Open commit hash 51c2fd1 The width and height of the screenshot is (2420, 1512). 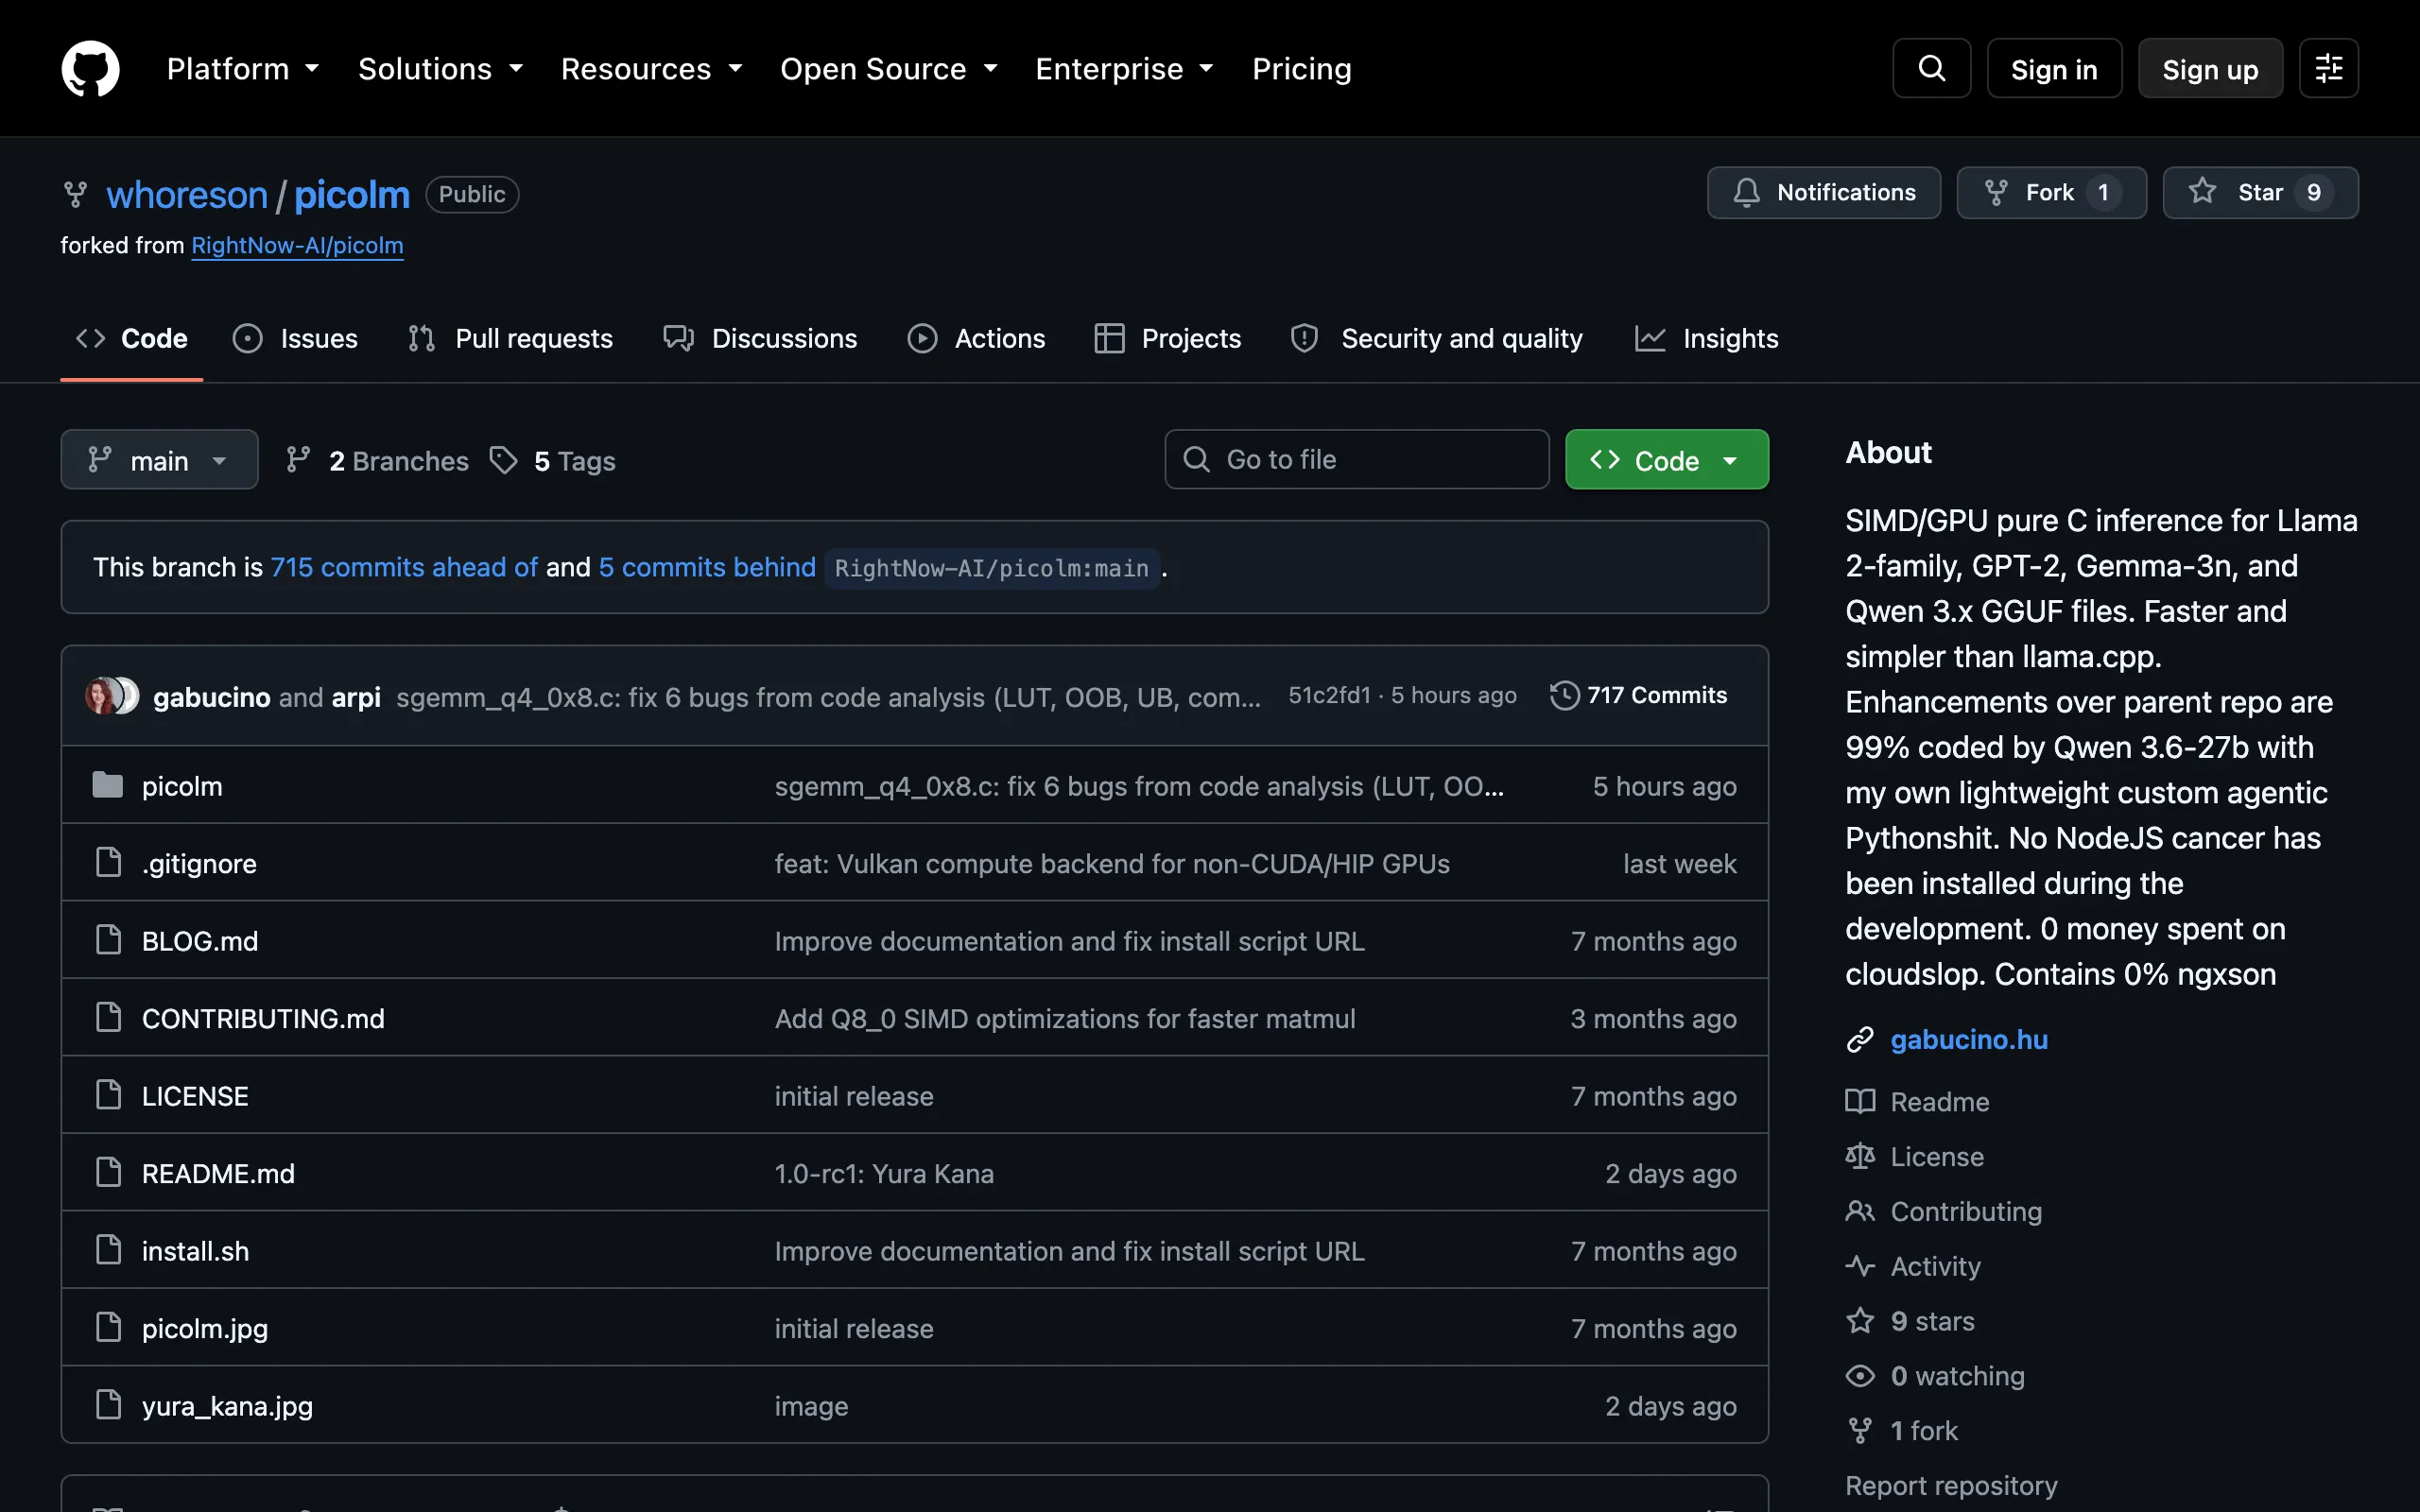(1328, 695)
